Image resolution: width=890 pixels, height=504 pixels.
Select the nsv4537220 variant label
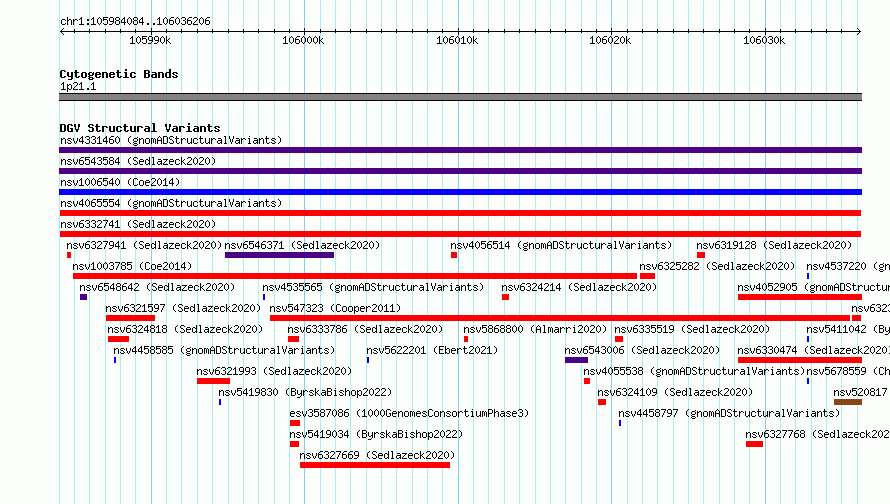(848, 266)
